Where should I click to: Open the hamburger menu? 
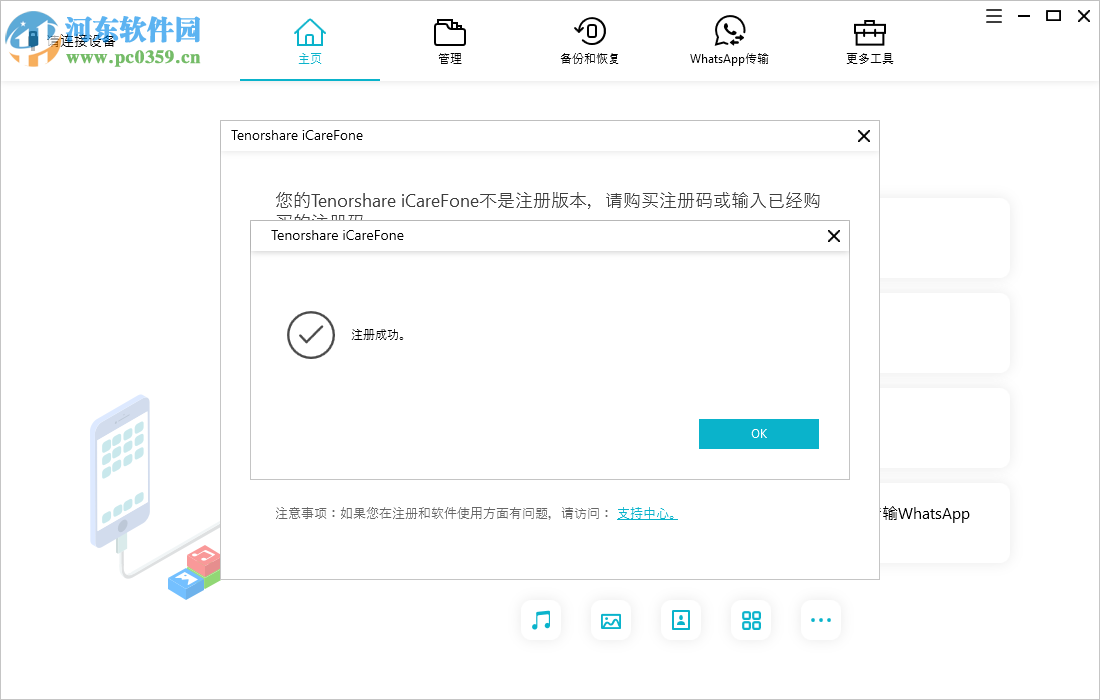[993, 16]
